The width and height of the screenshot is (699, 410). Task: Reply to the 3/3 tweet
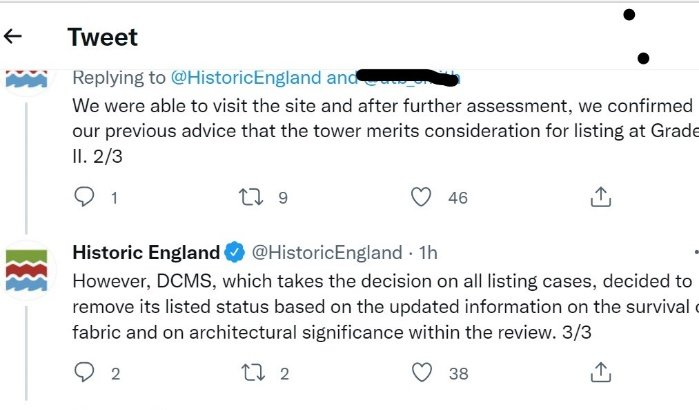(85, 373)
